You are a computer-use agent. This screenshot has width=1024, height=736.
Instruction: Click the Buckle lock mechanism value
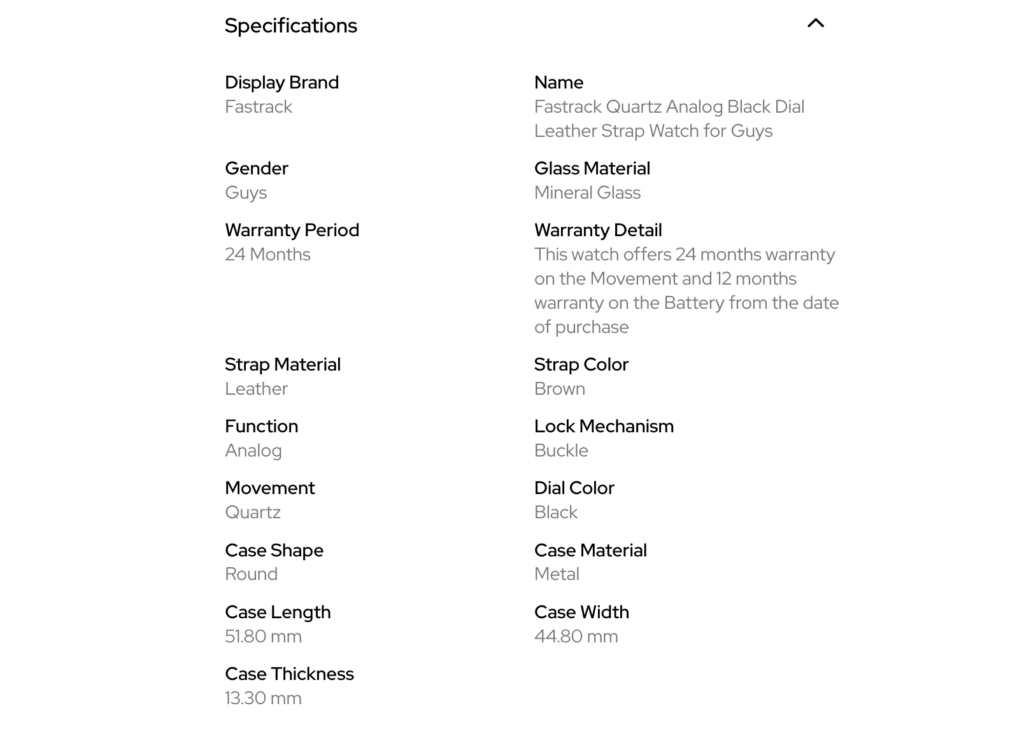(x=561, y=451)
